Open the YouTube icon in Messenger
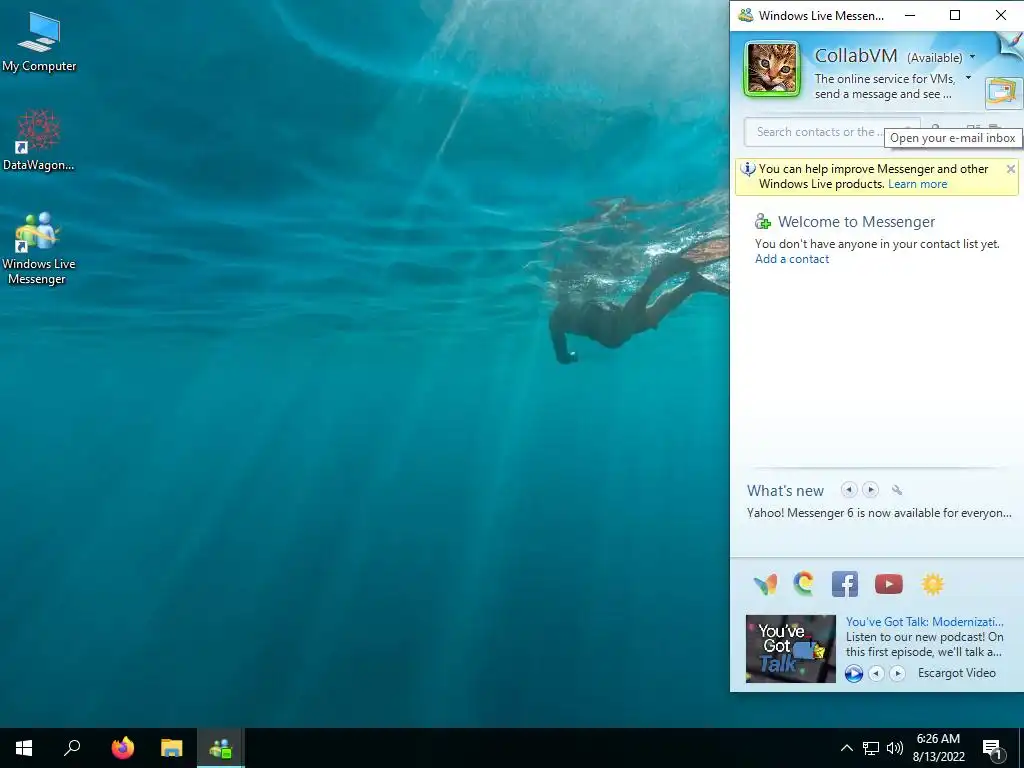1024x768 pixels. pyautogui.click(x=888, y=584)
